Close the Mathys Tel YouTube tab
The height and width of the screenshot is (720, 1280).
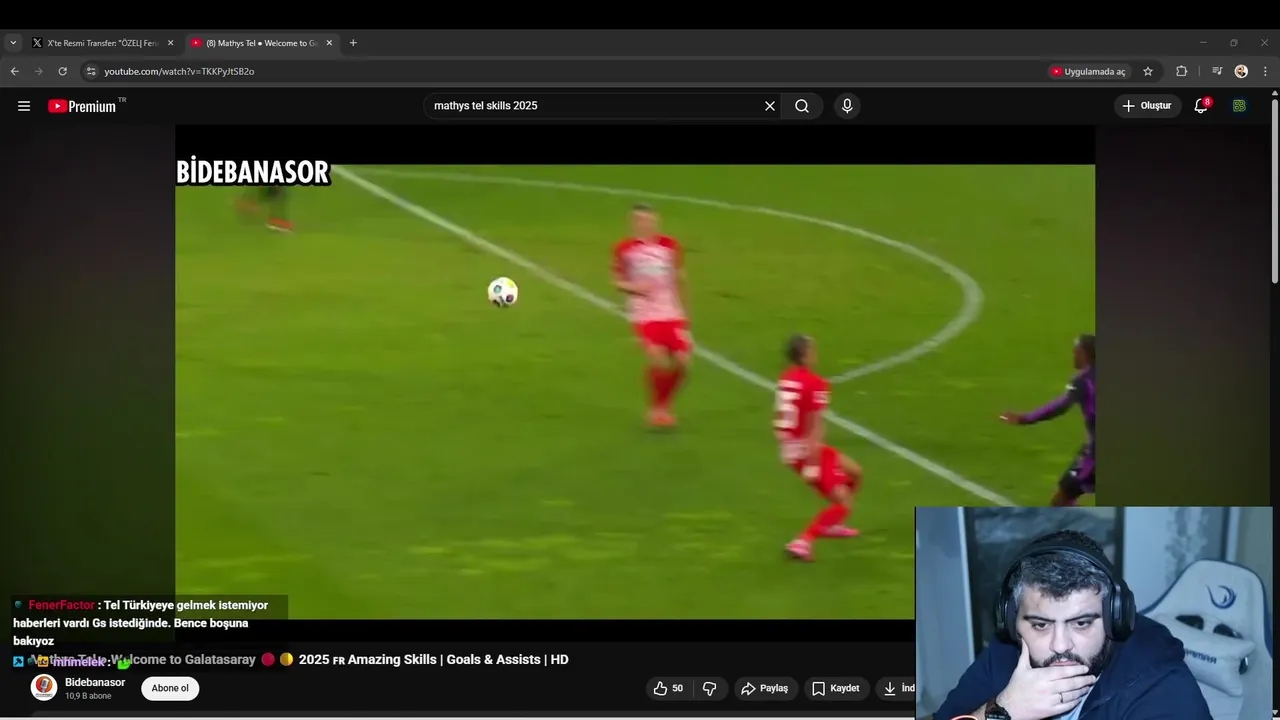tap(329, 43)
